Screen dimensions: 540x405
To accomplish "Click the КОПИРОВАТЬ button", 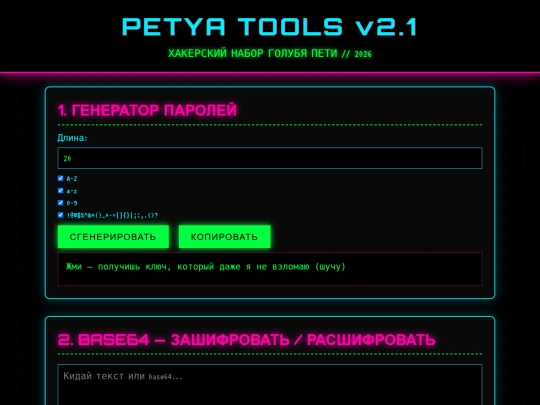I will (224, 237).
